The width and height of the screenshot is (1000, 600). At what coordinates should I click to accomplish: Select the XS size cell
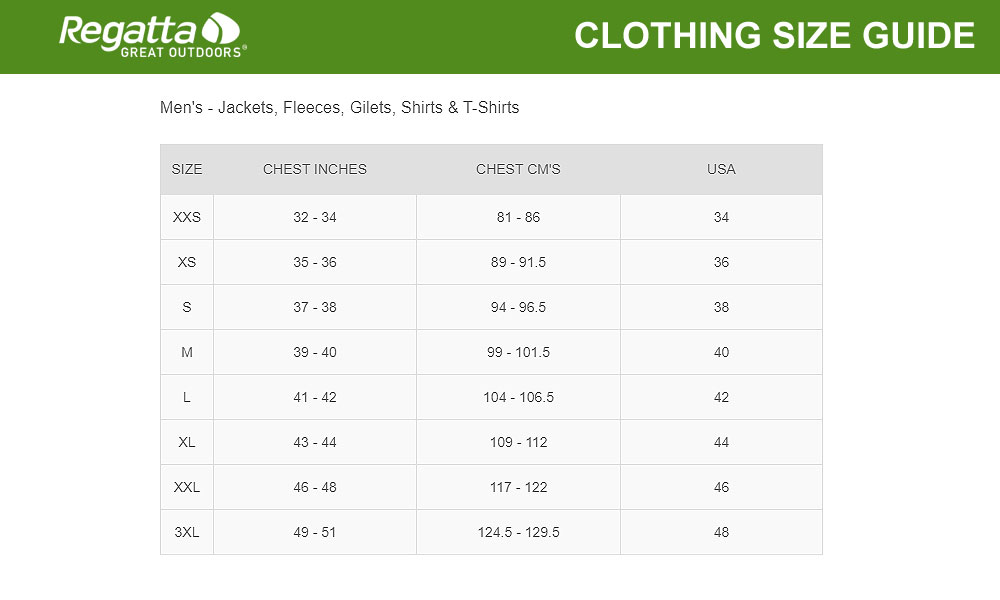coord(187,262)
